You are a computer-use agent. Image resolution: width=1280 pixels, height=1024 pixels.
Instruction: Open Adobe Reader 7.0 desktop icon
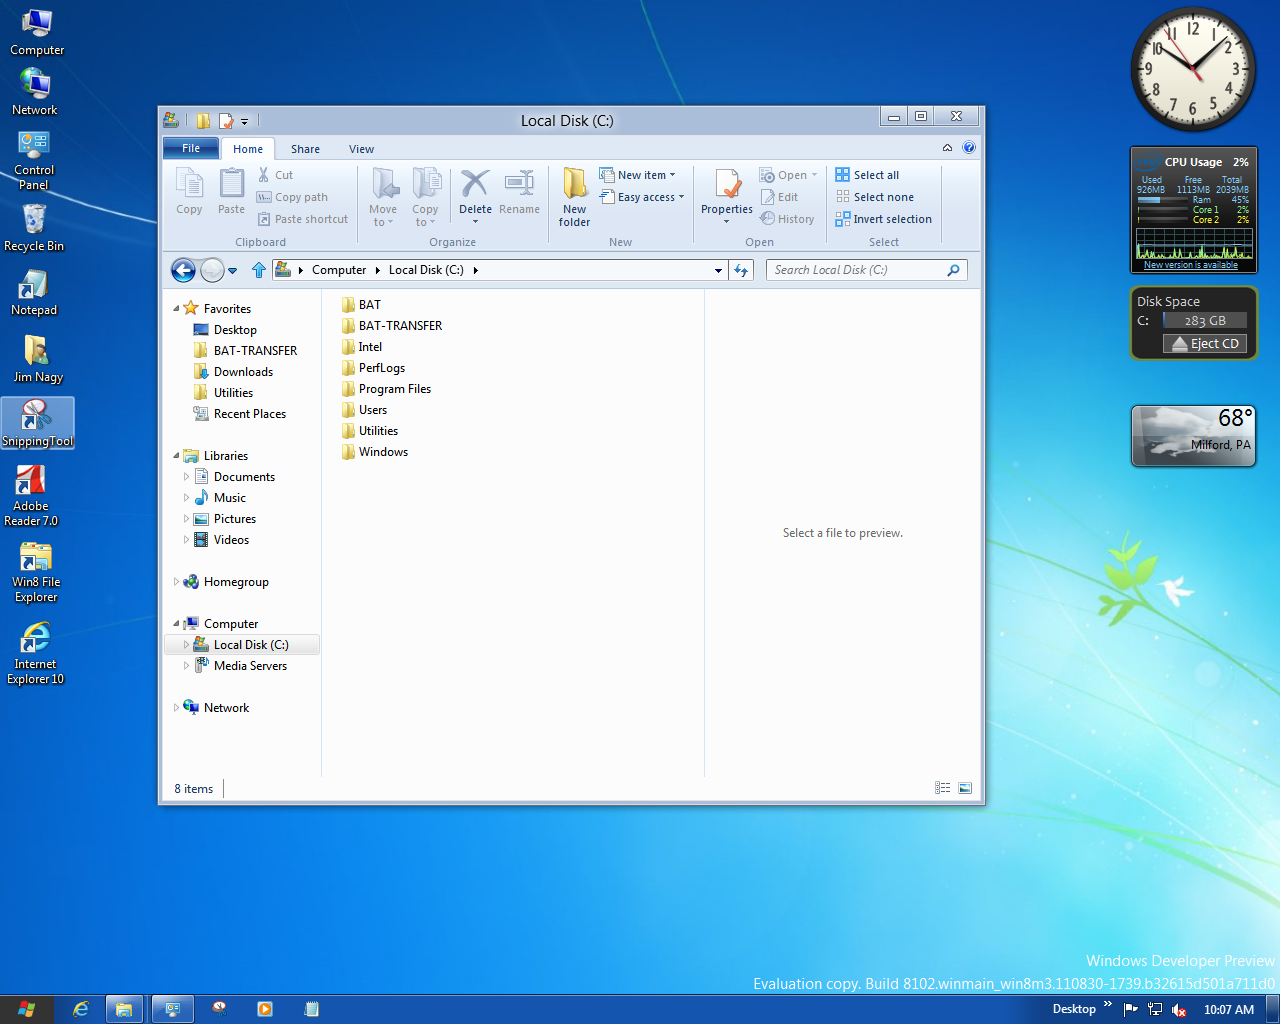31,496
